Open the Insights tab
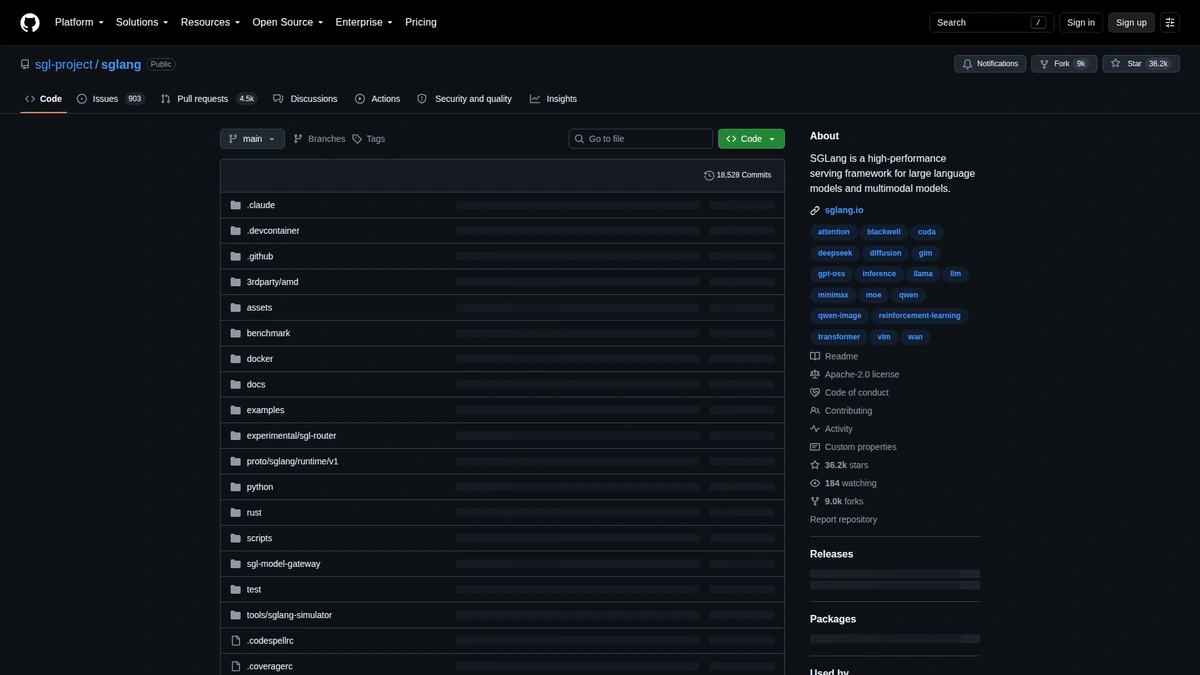Image resolution: width=1200 pixels, height=675 pixels. tap(554, 99)
